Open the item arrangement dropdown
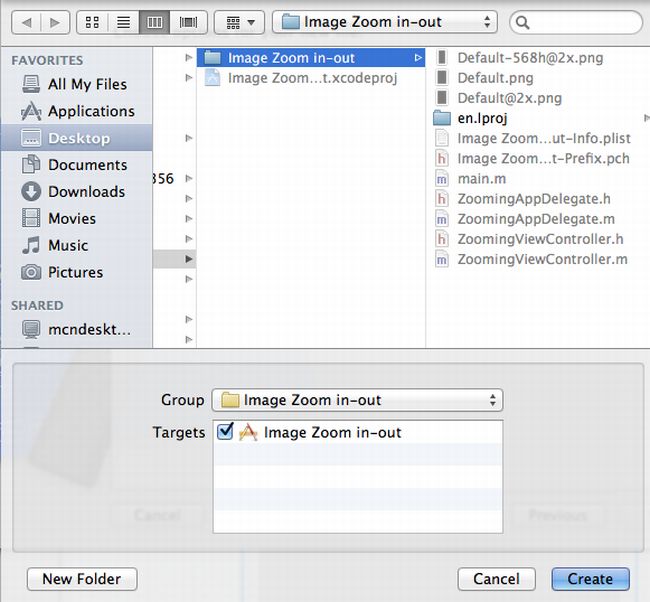The image size is (650, 602). tap(240, 22)
